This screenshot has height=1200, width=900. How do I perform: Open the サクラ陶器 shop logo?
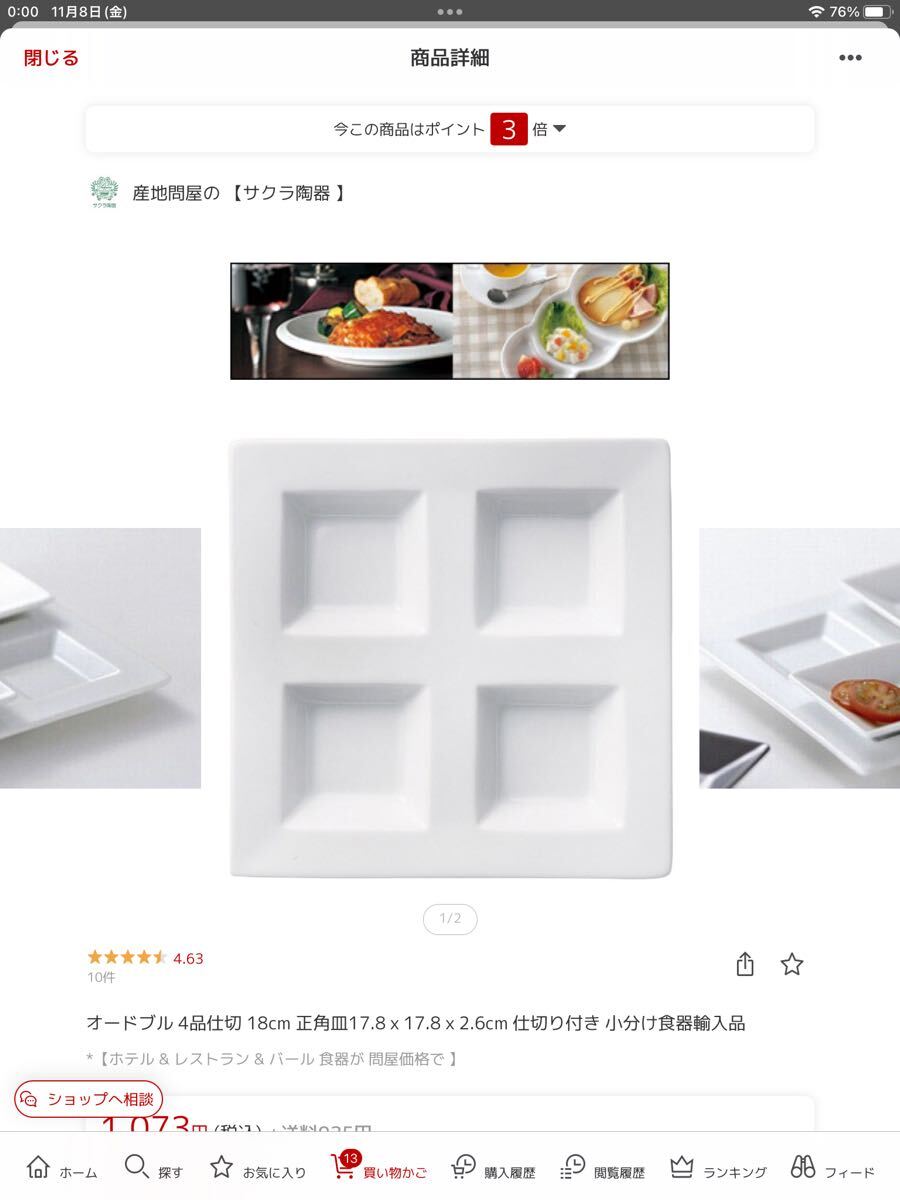click(x=104, y=192)
